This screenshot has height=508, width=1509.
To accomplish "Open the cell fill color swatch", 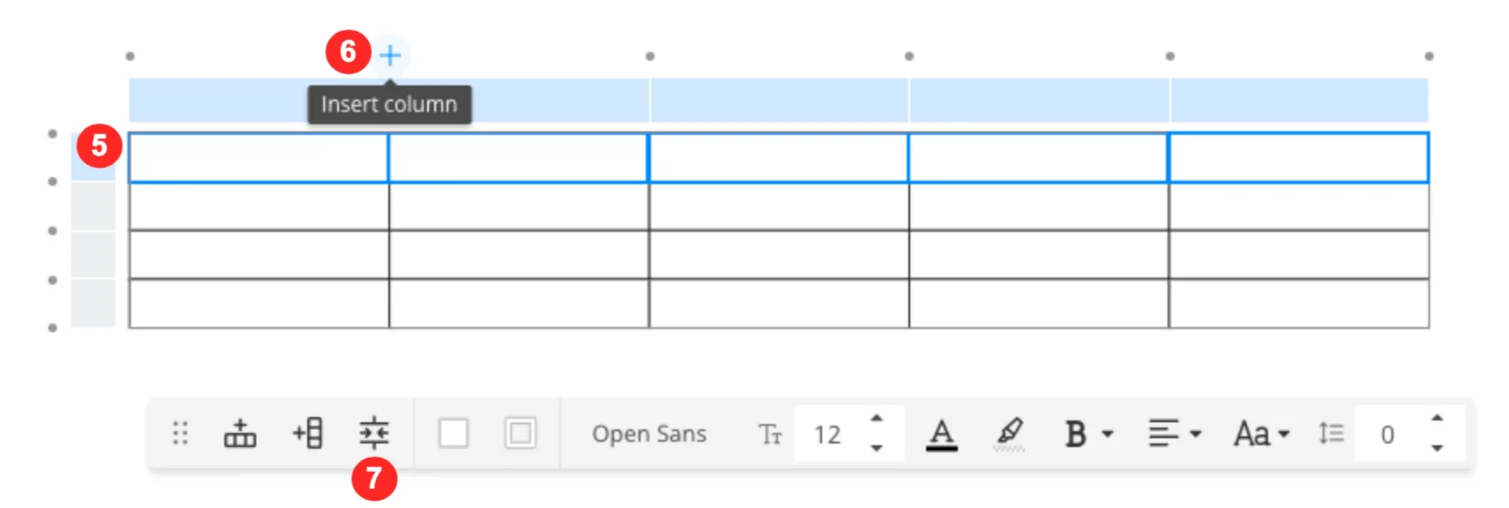I will 453,434.
